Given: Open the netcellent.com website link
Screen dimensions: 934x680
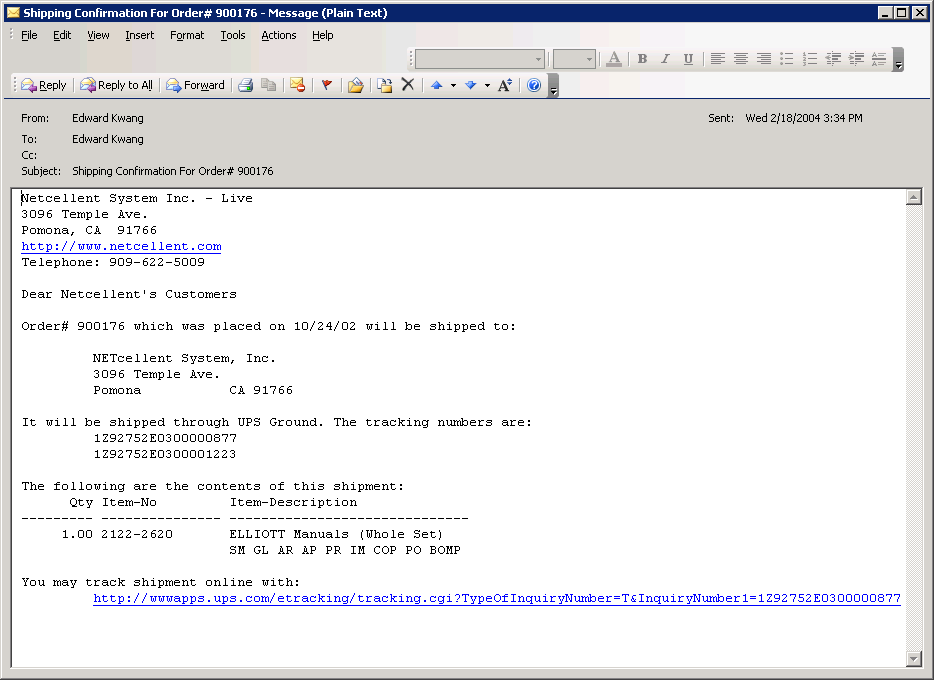Looking at the screenshot, I should point(122,247).
